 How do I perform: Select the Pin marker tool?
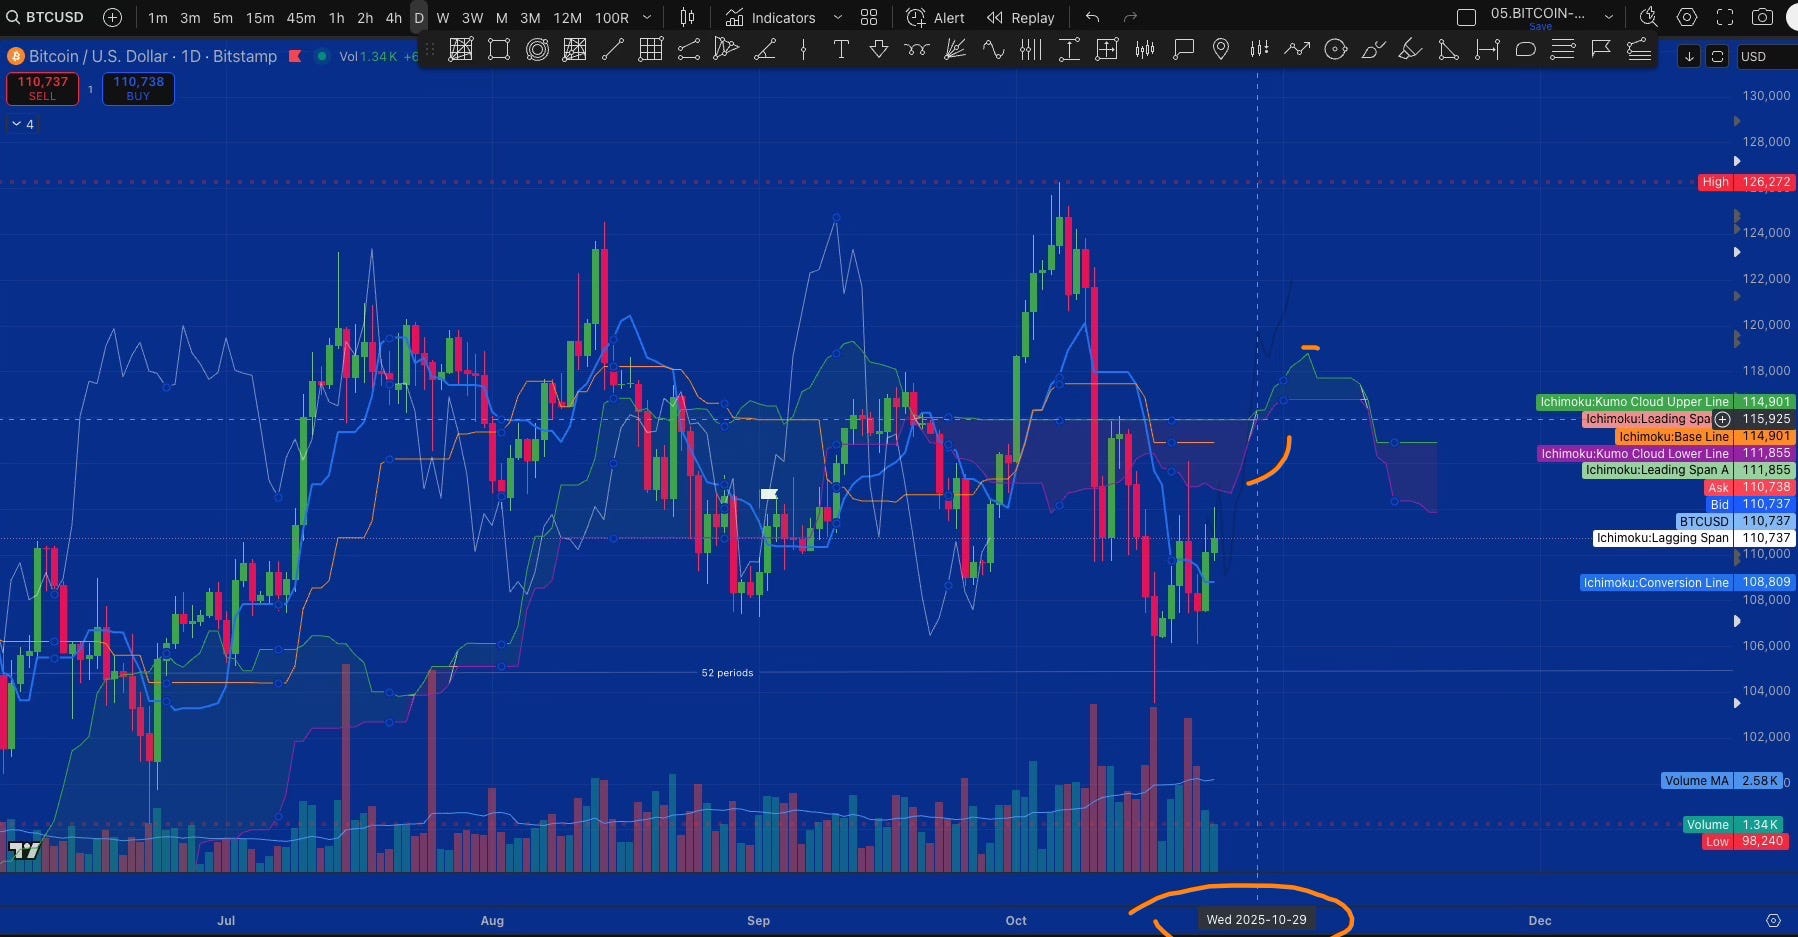(1221, 49)
